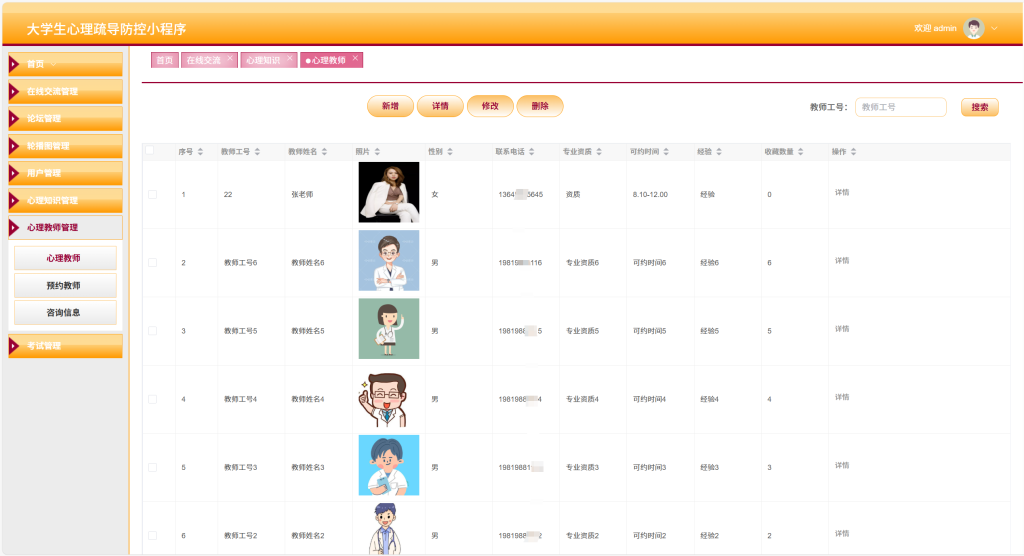Viewport: 1024px width, 556px height.
Task: Expand the 首页 sidebar menu
Action: click(65, 64)
